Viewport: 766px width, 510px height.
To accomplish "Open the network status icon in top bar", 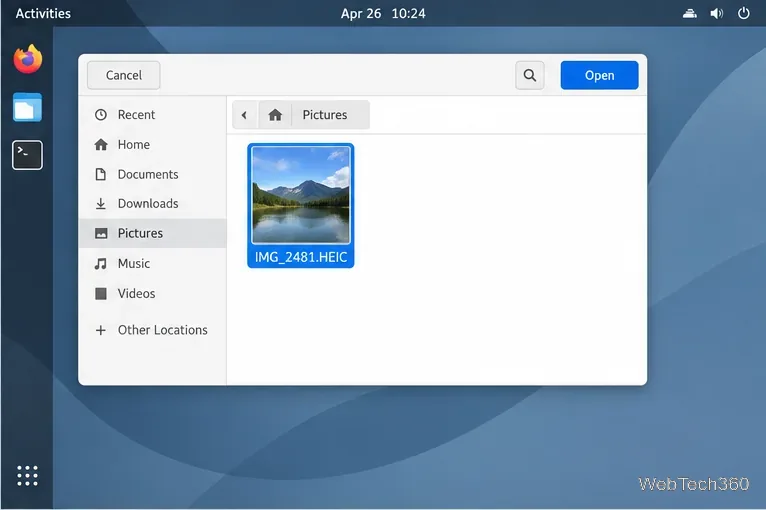I will [689, 13].
